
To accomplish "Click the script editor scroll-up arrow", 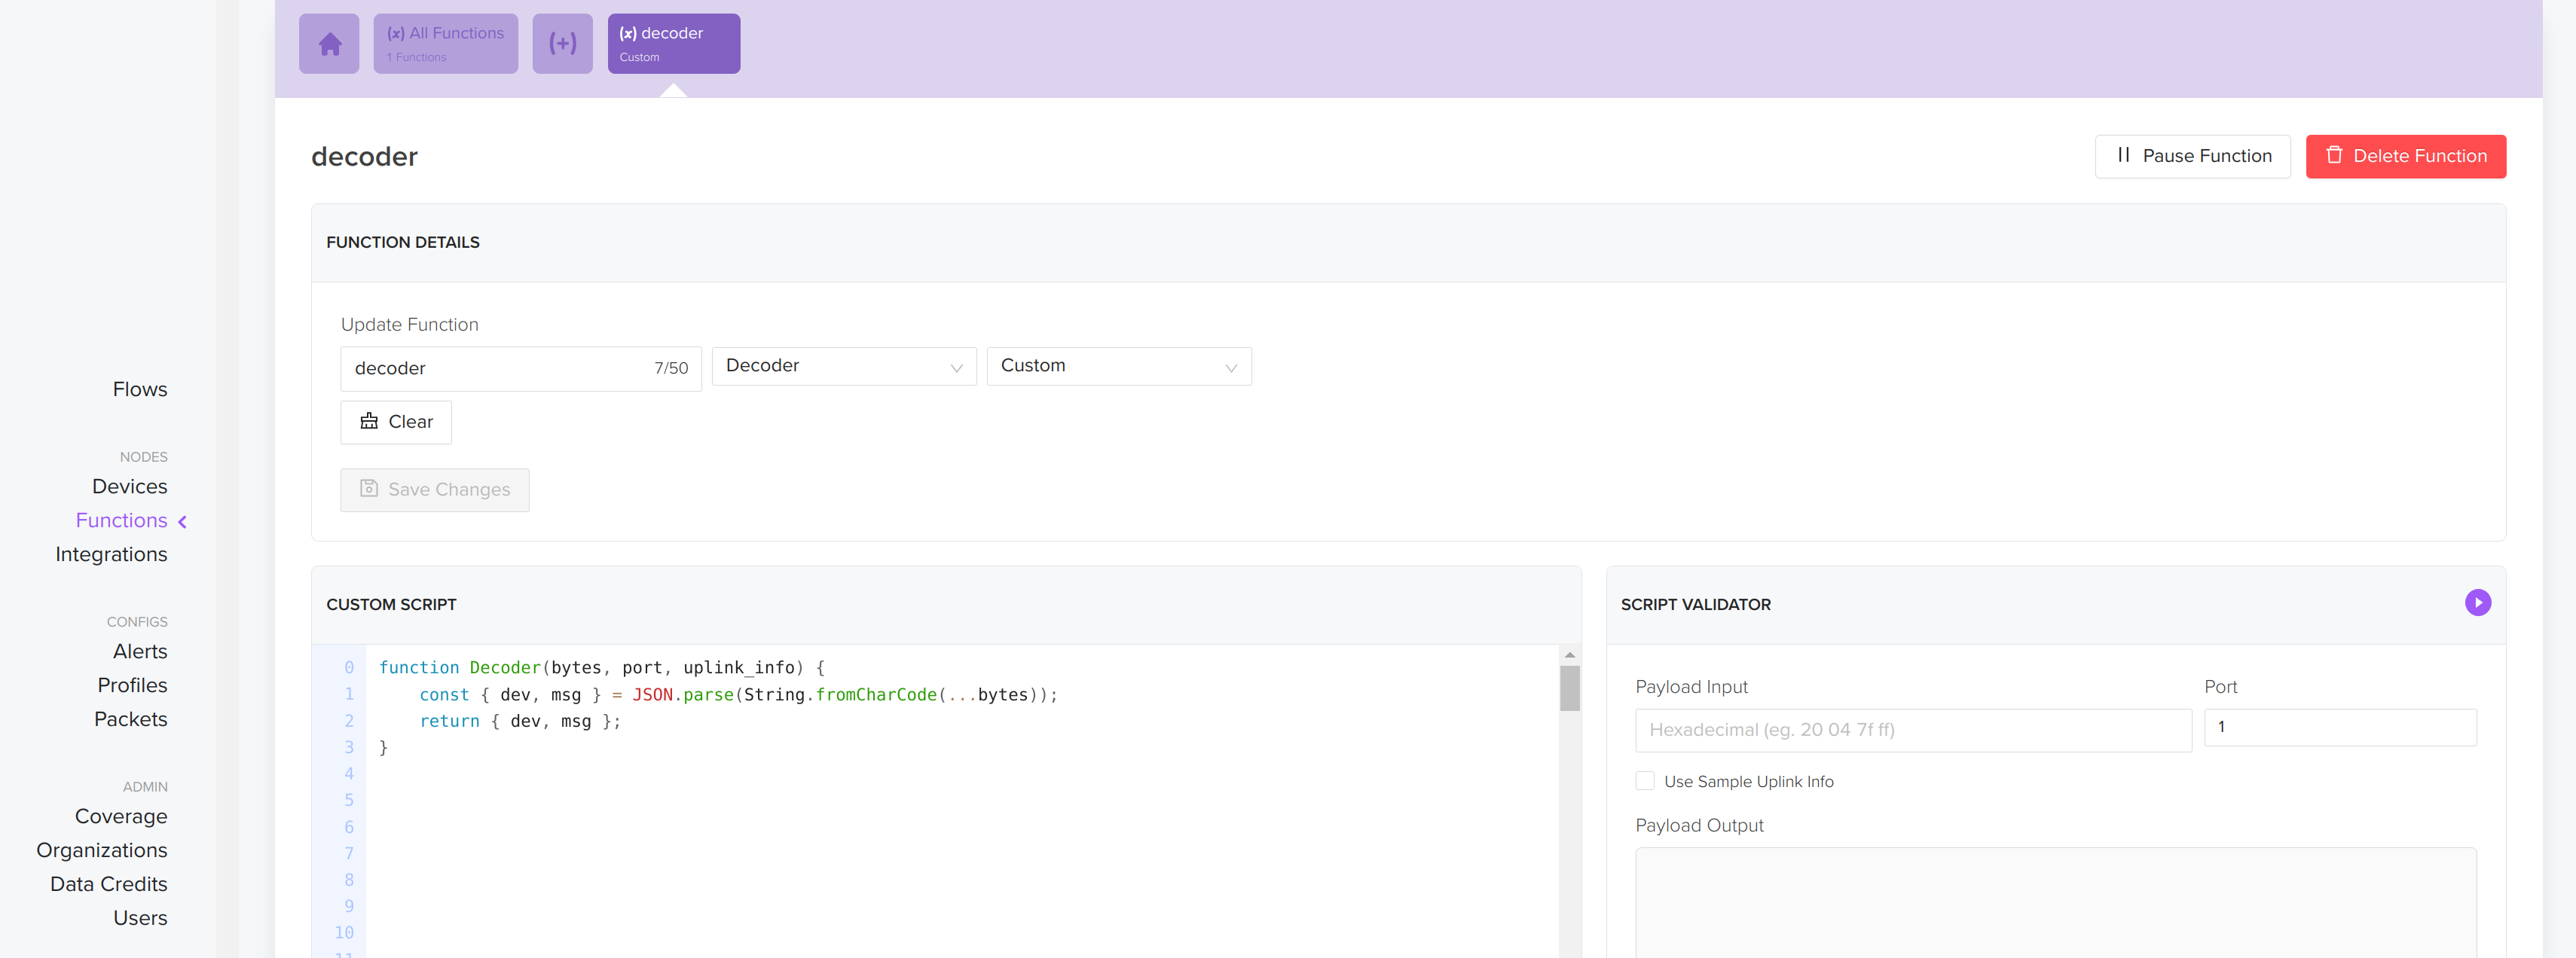I will 1569,655.
